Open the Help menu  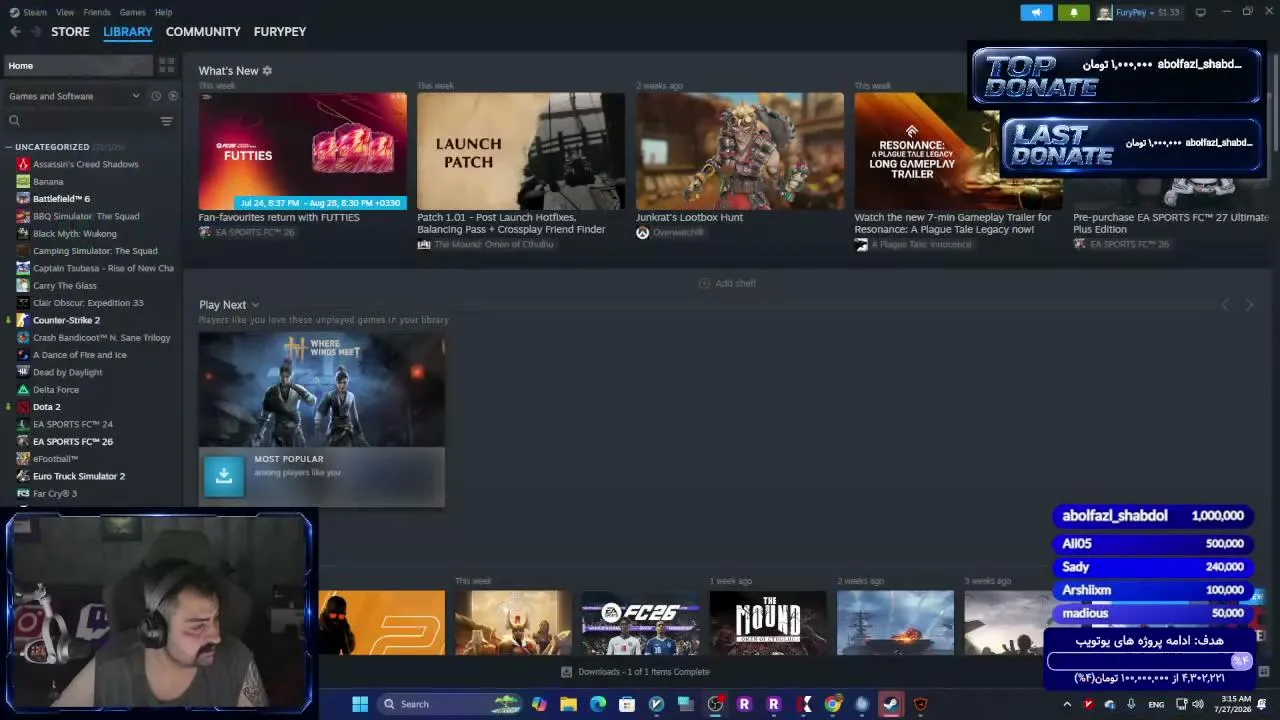[164, 12]
